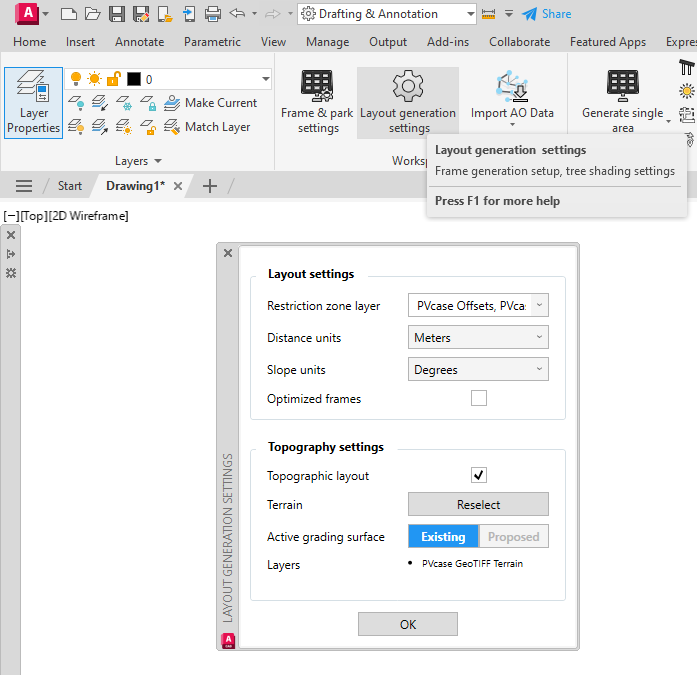Open the Slope units dropdown

pyautogui.click(x=478, y=370)
